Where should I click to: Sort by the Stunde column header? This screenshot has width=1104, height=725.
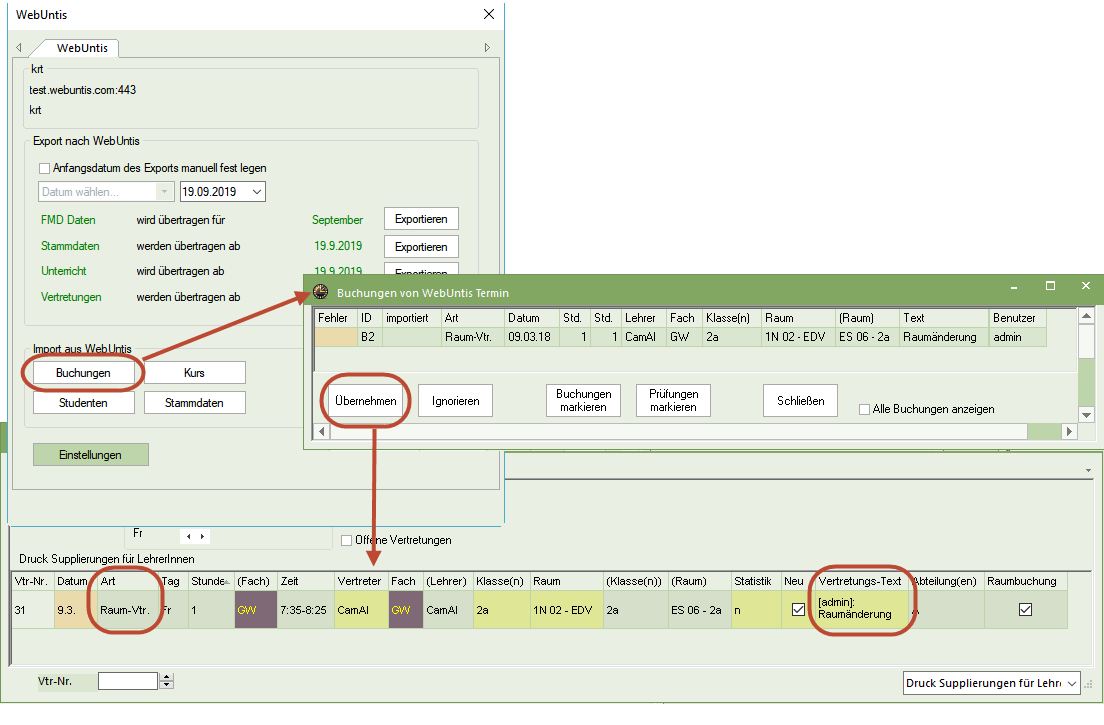click(x=210, y=581)
